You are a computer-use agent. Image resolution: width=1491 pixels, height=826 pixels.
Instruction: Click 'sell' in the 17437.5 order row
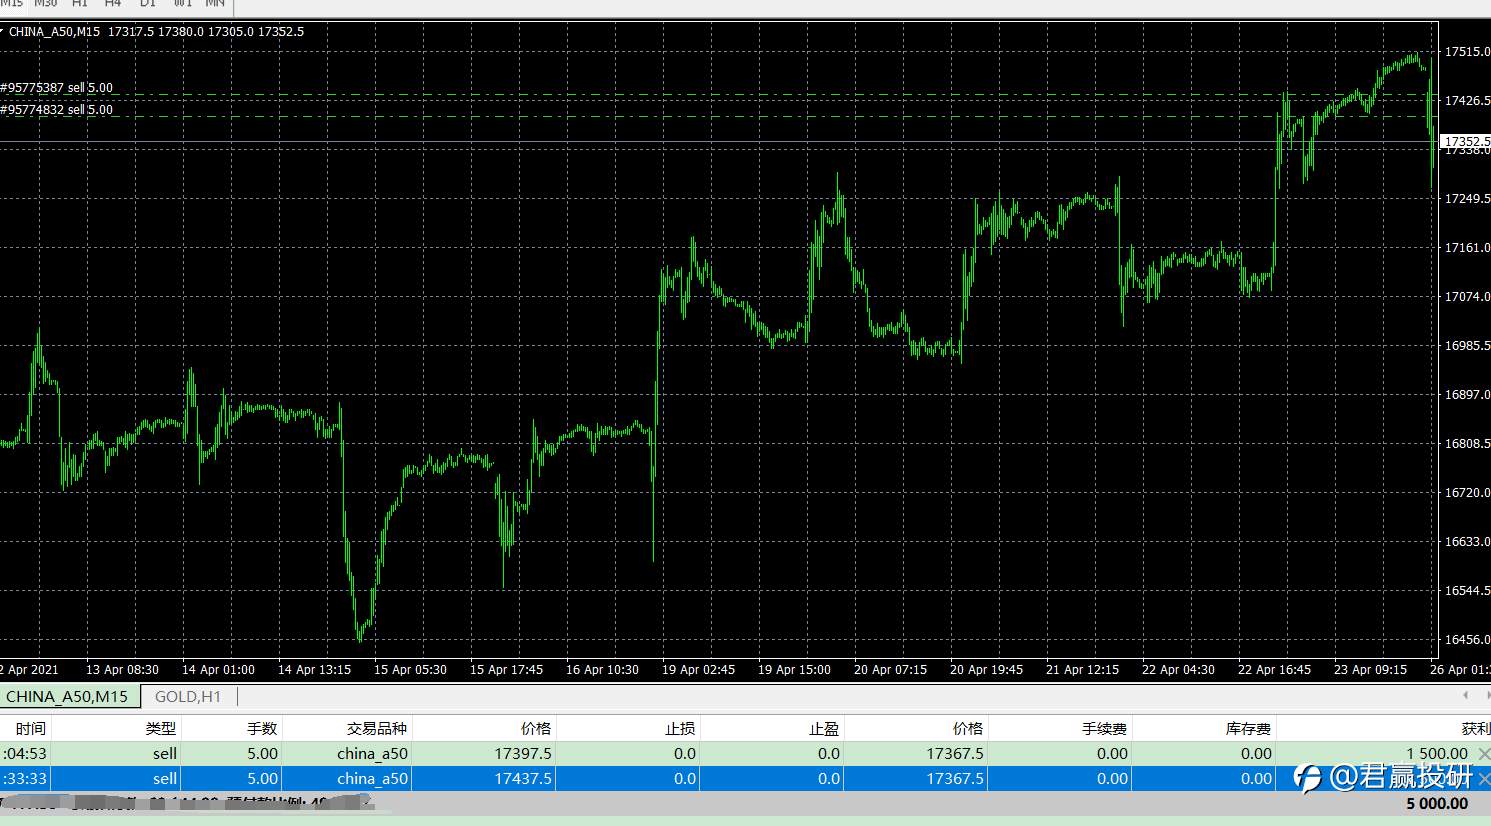point(165,779)
